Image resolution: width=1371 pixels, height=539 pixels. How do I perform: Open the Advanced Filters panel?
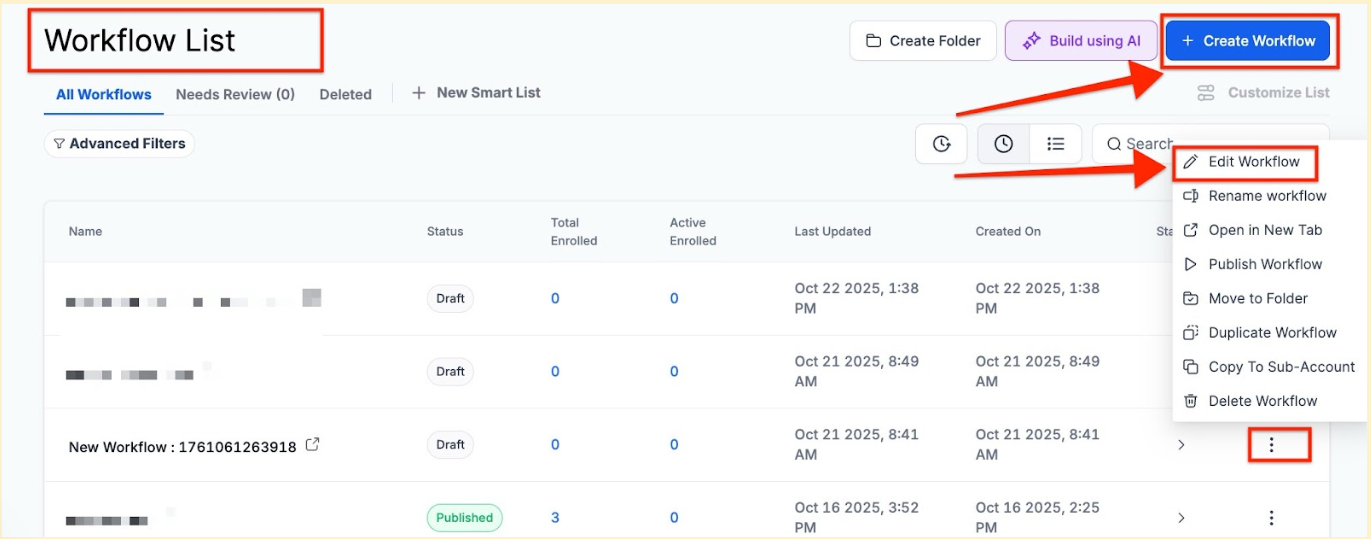point(119,144)
